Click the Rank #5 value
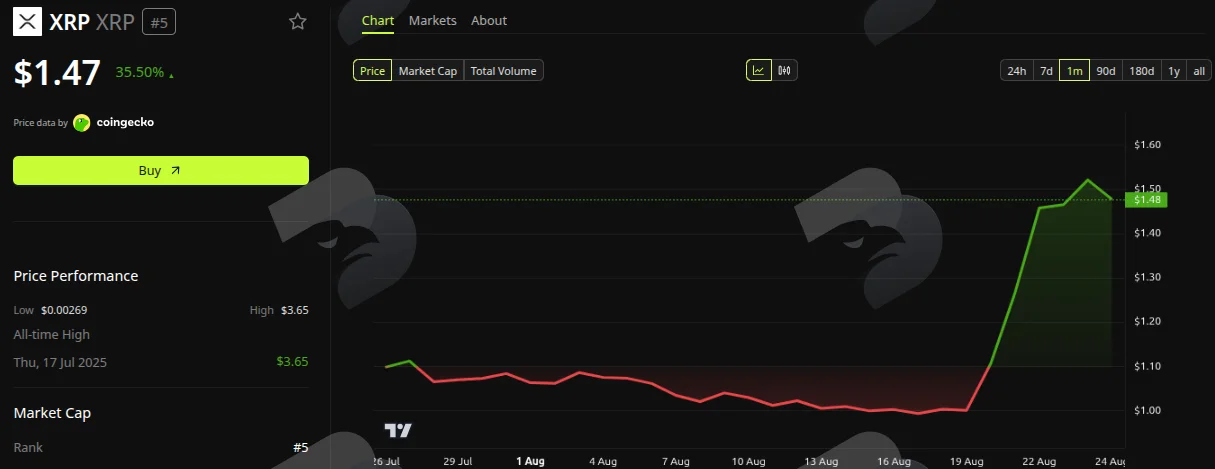 (300, 448)
